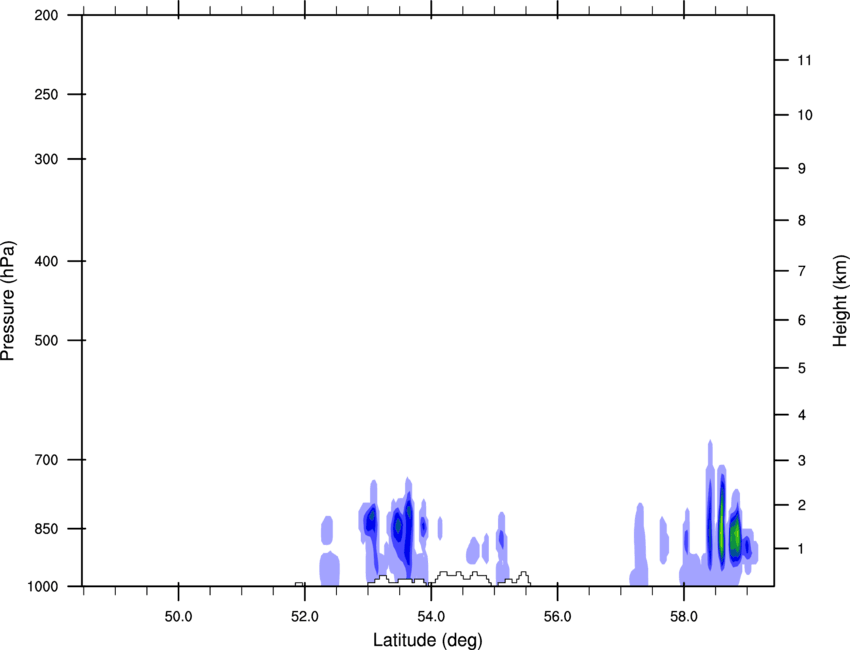Image resolution: width=850 pixels, height=650 pixels.
Task: Click the 5 km height label
Action: coord(802,368)
